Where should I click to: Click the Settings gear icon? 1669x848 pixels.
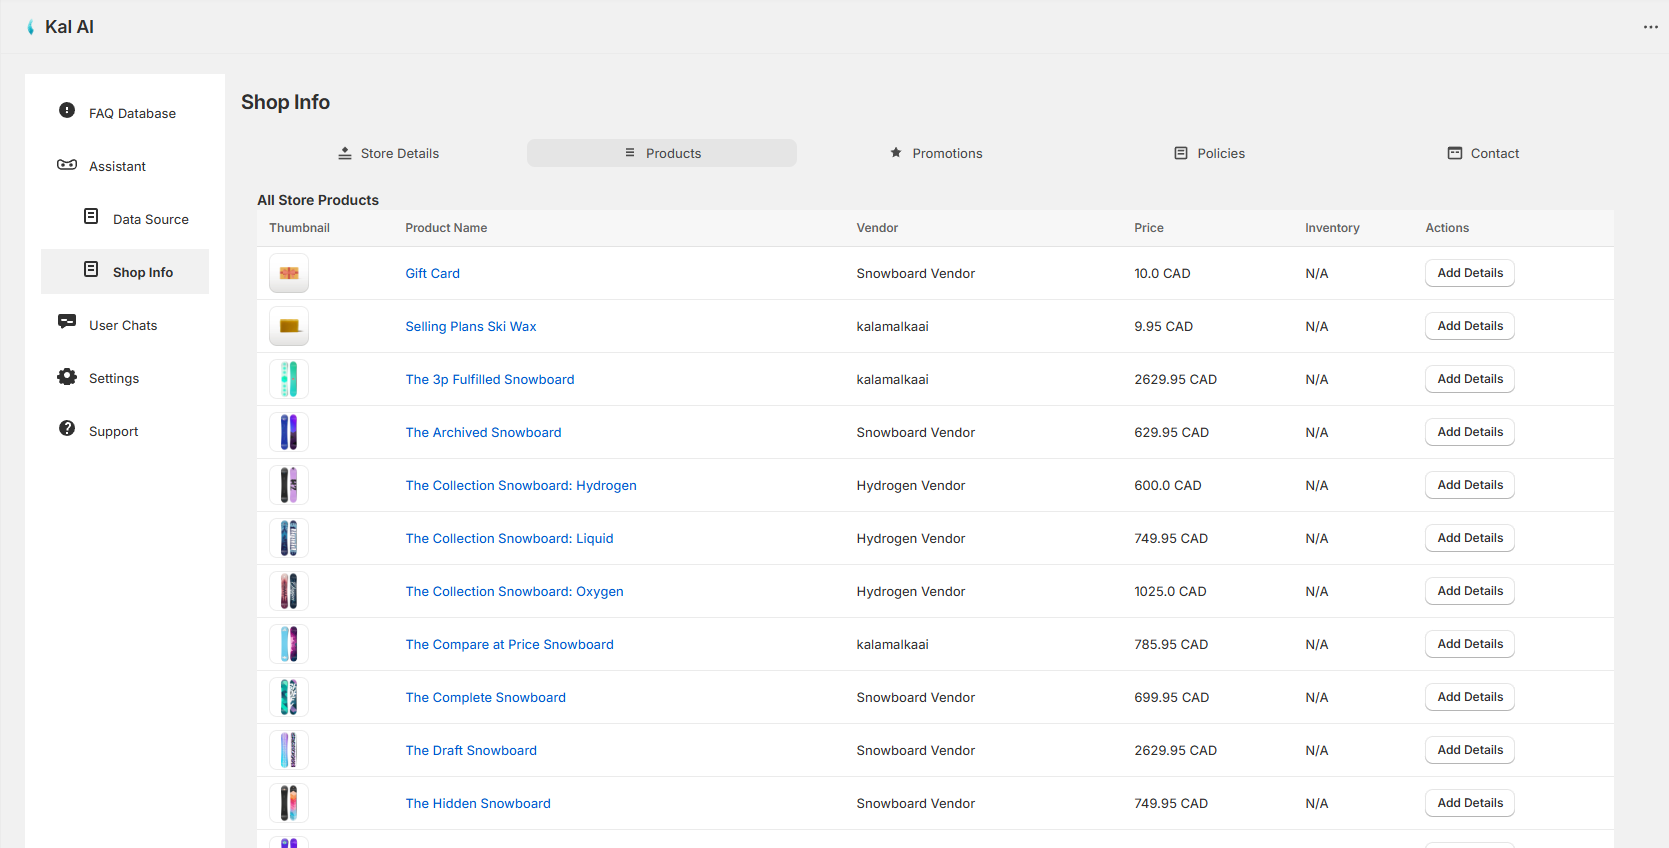tap(67, 377)
